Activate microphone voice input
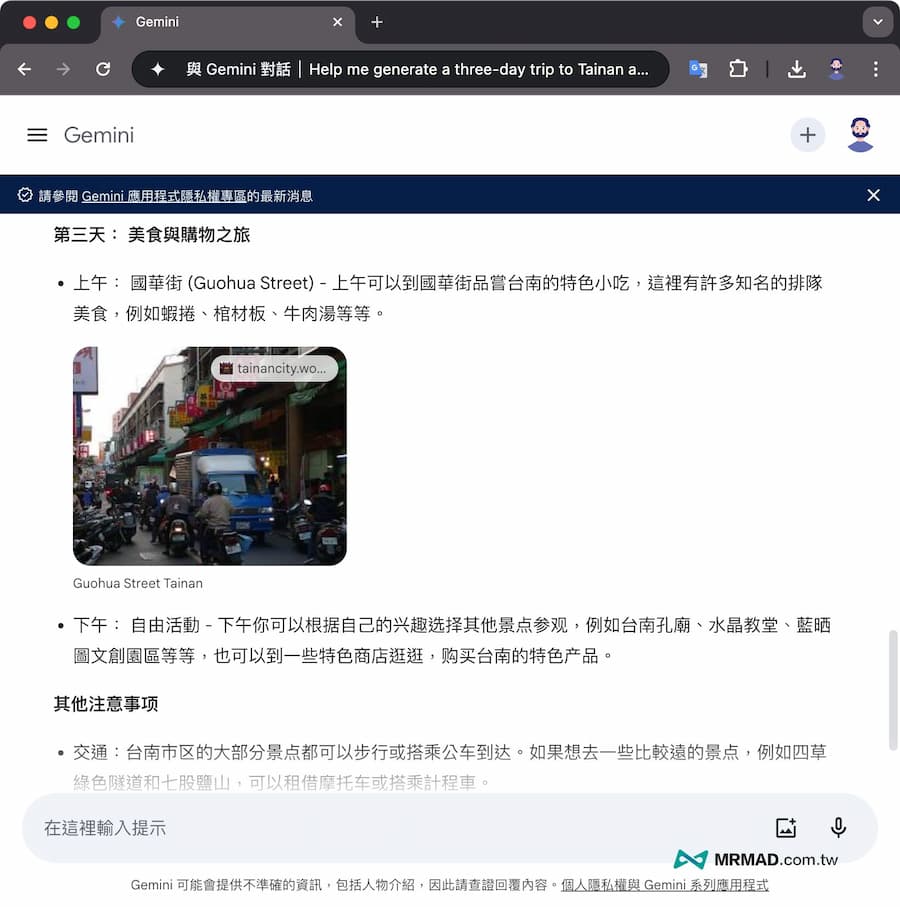 pyautogui.click(x=838, y=828)
